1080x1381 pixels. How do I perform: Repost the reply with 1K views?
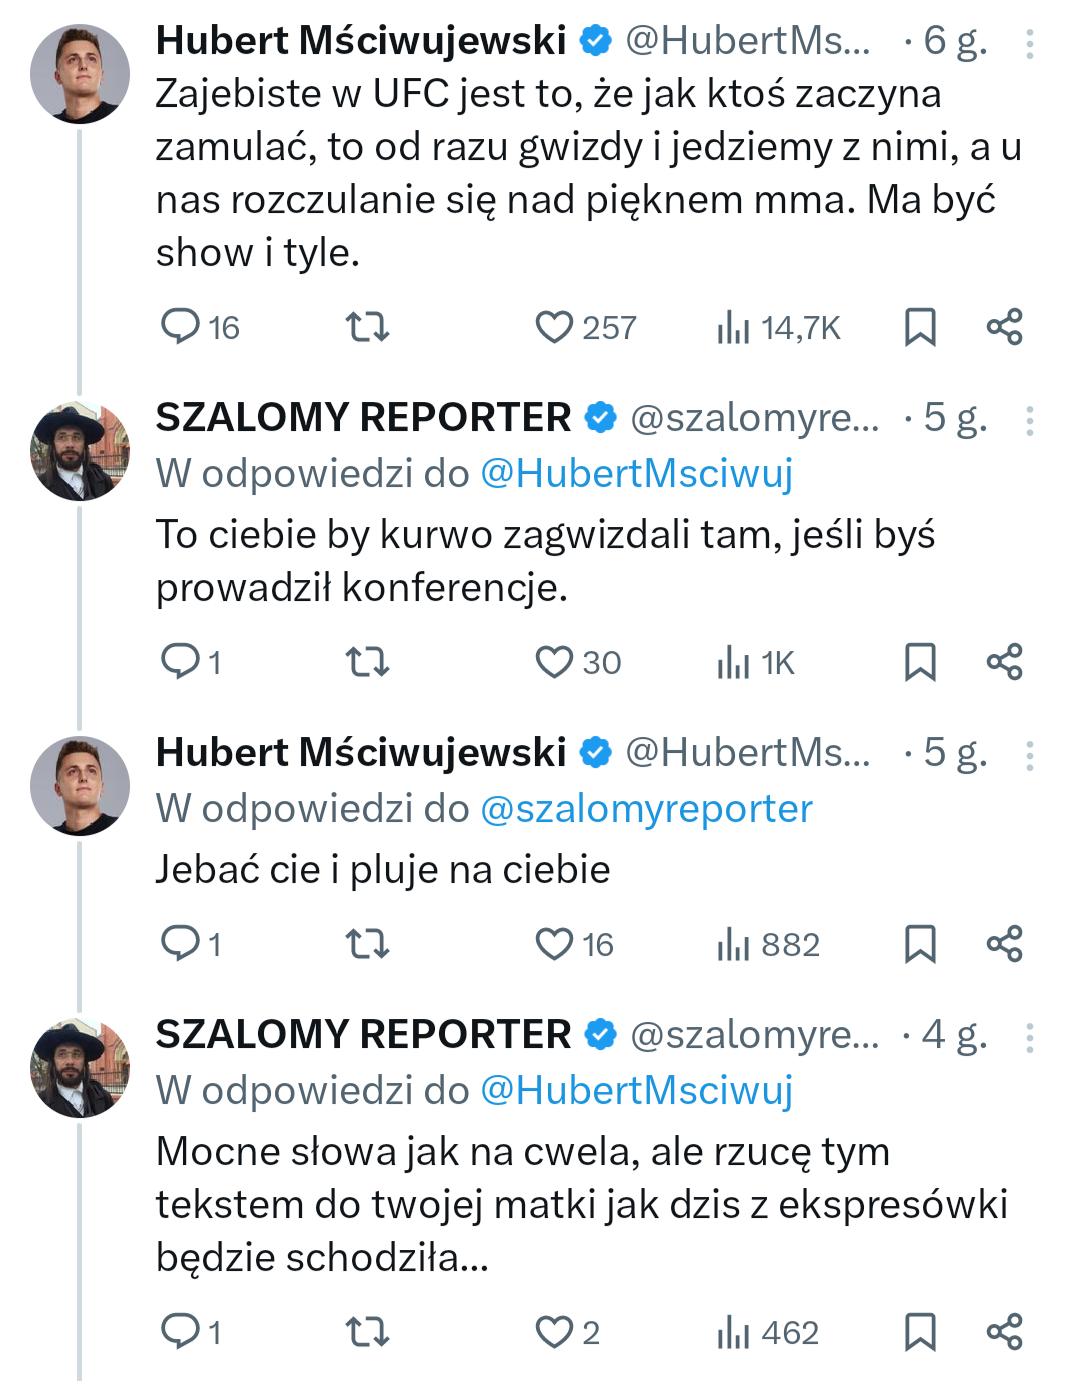coord(367,662)
